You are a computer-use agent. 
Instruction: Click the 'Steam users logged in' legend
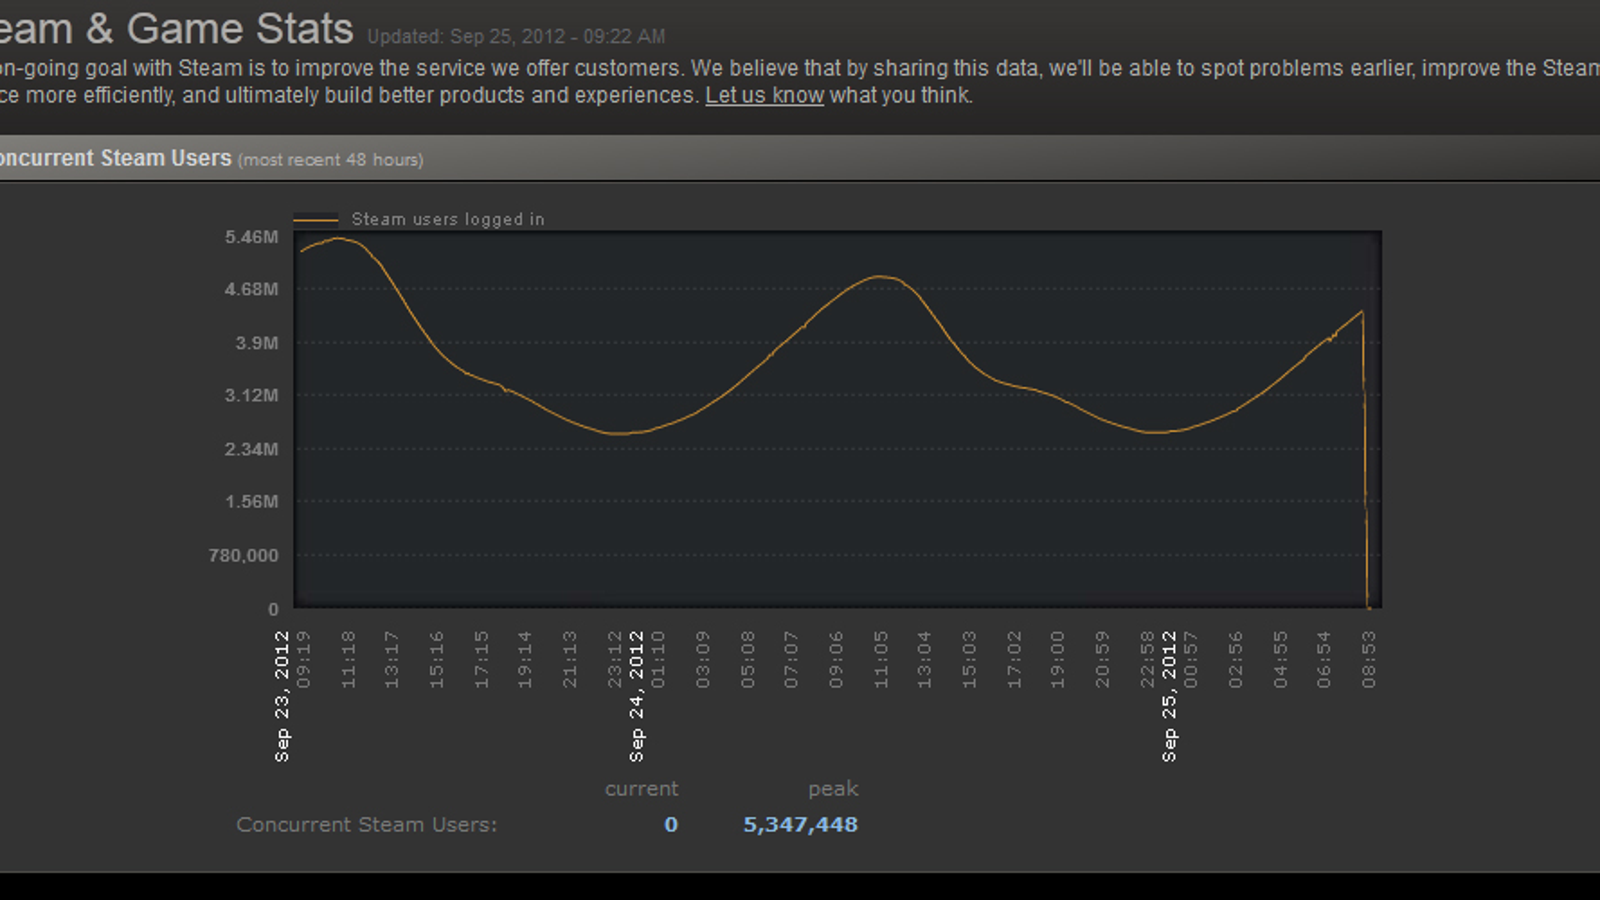pyautogui.click(x=448, y=219)
